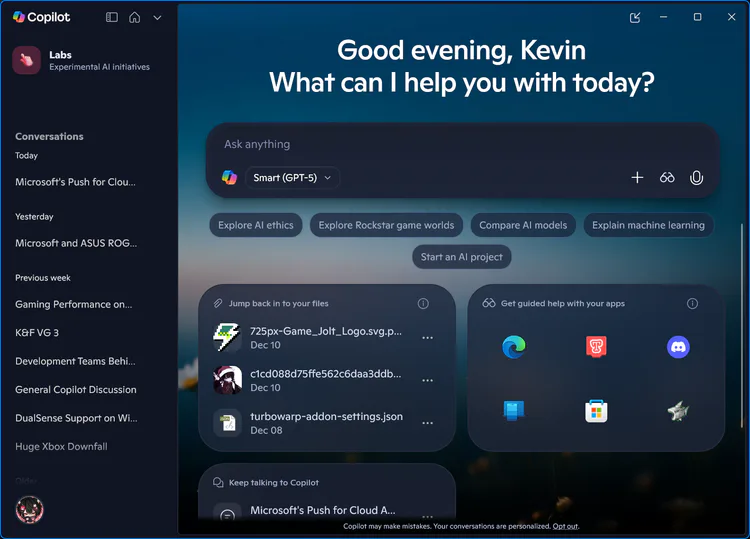Viewport: 750px width, 539px height.
Task: Click info icon on guided help card
Action: 692,304
